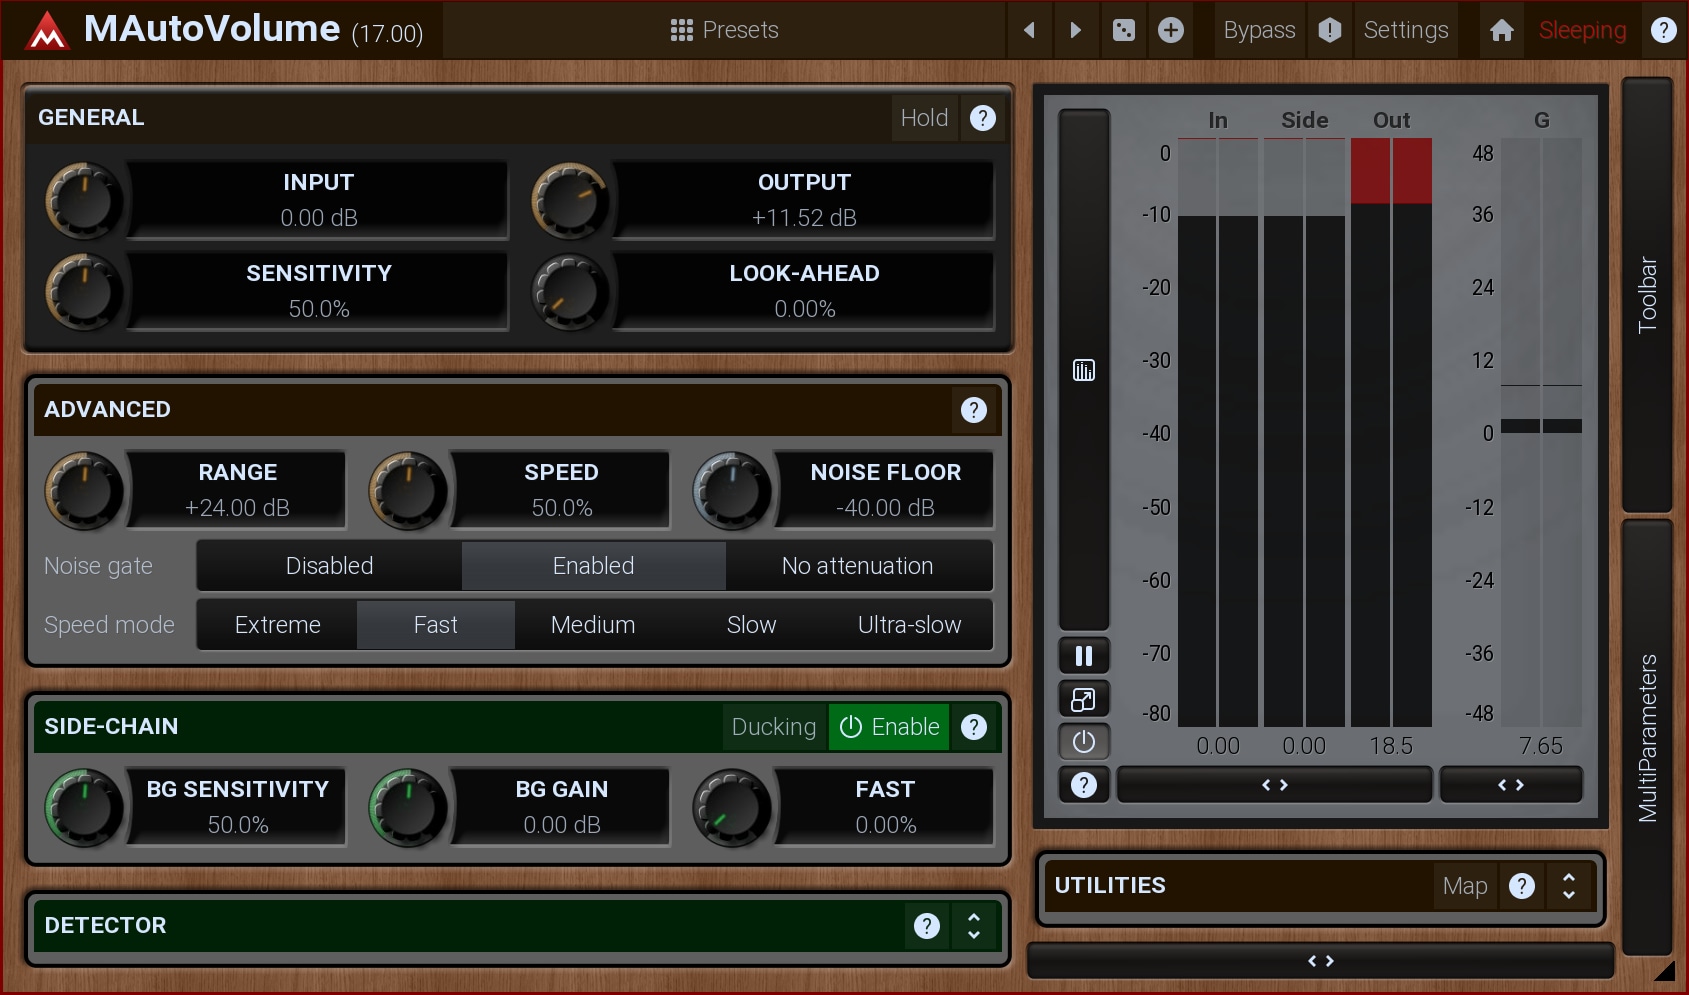Image resolution: width=1689 pixels, height=995 pixels.
Task: Toggle the side-chain Enable button
Action: 889,727
